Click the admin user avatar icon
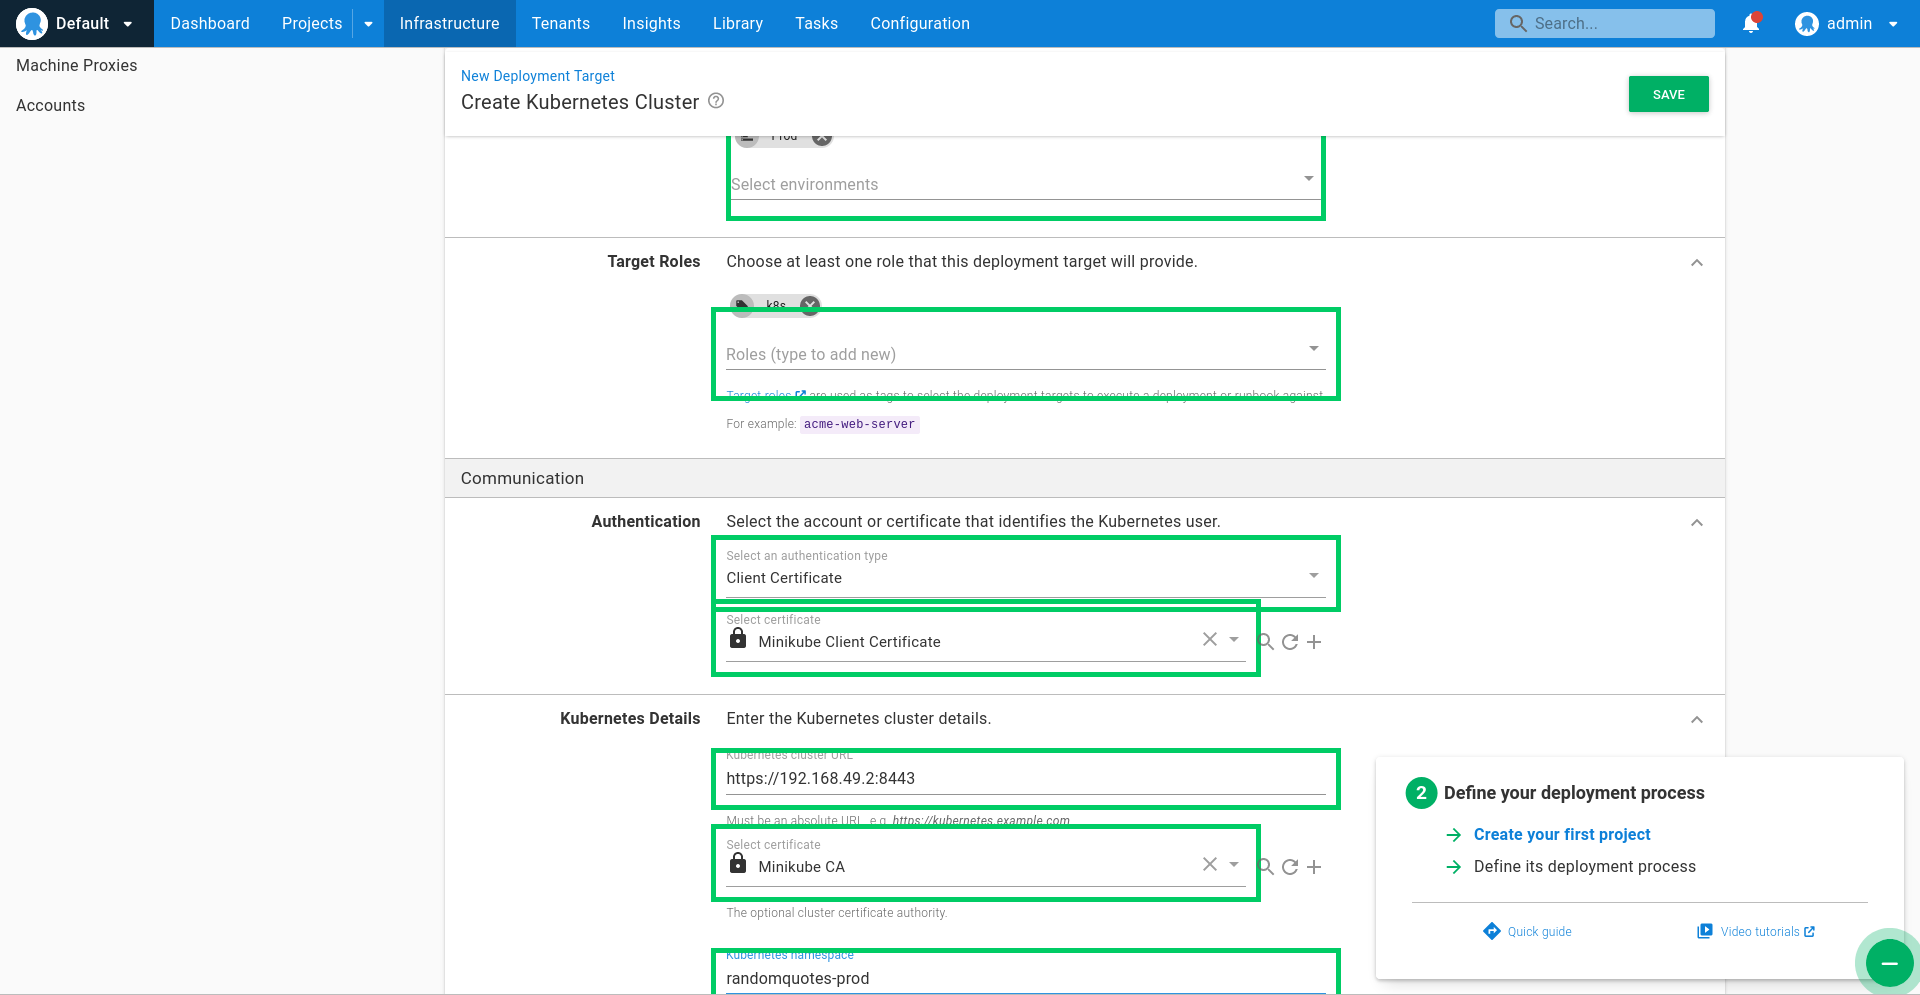Viewport: 1920px width, 995px height. pyautogui.click(x=1806, y=23)
